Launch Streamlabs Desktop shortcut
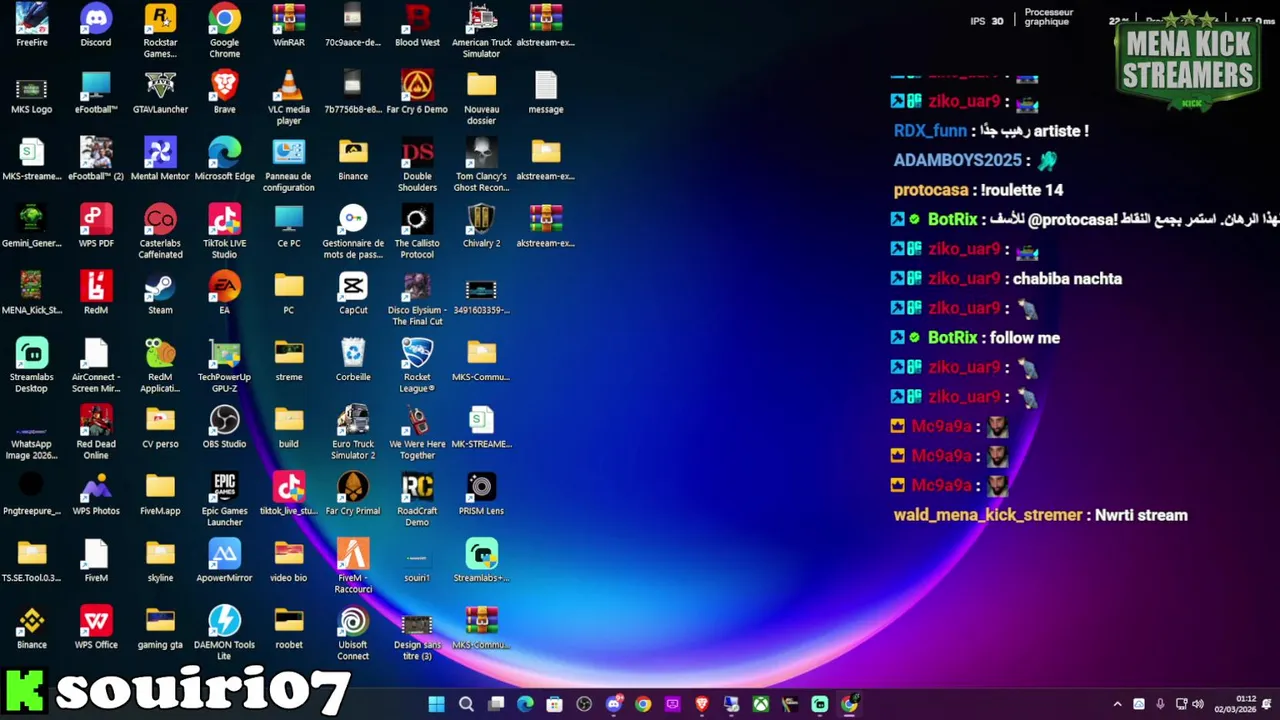1280x720 pixels. coord(32,365)
